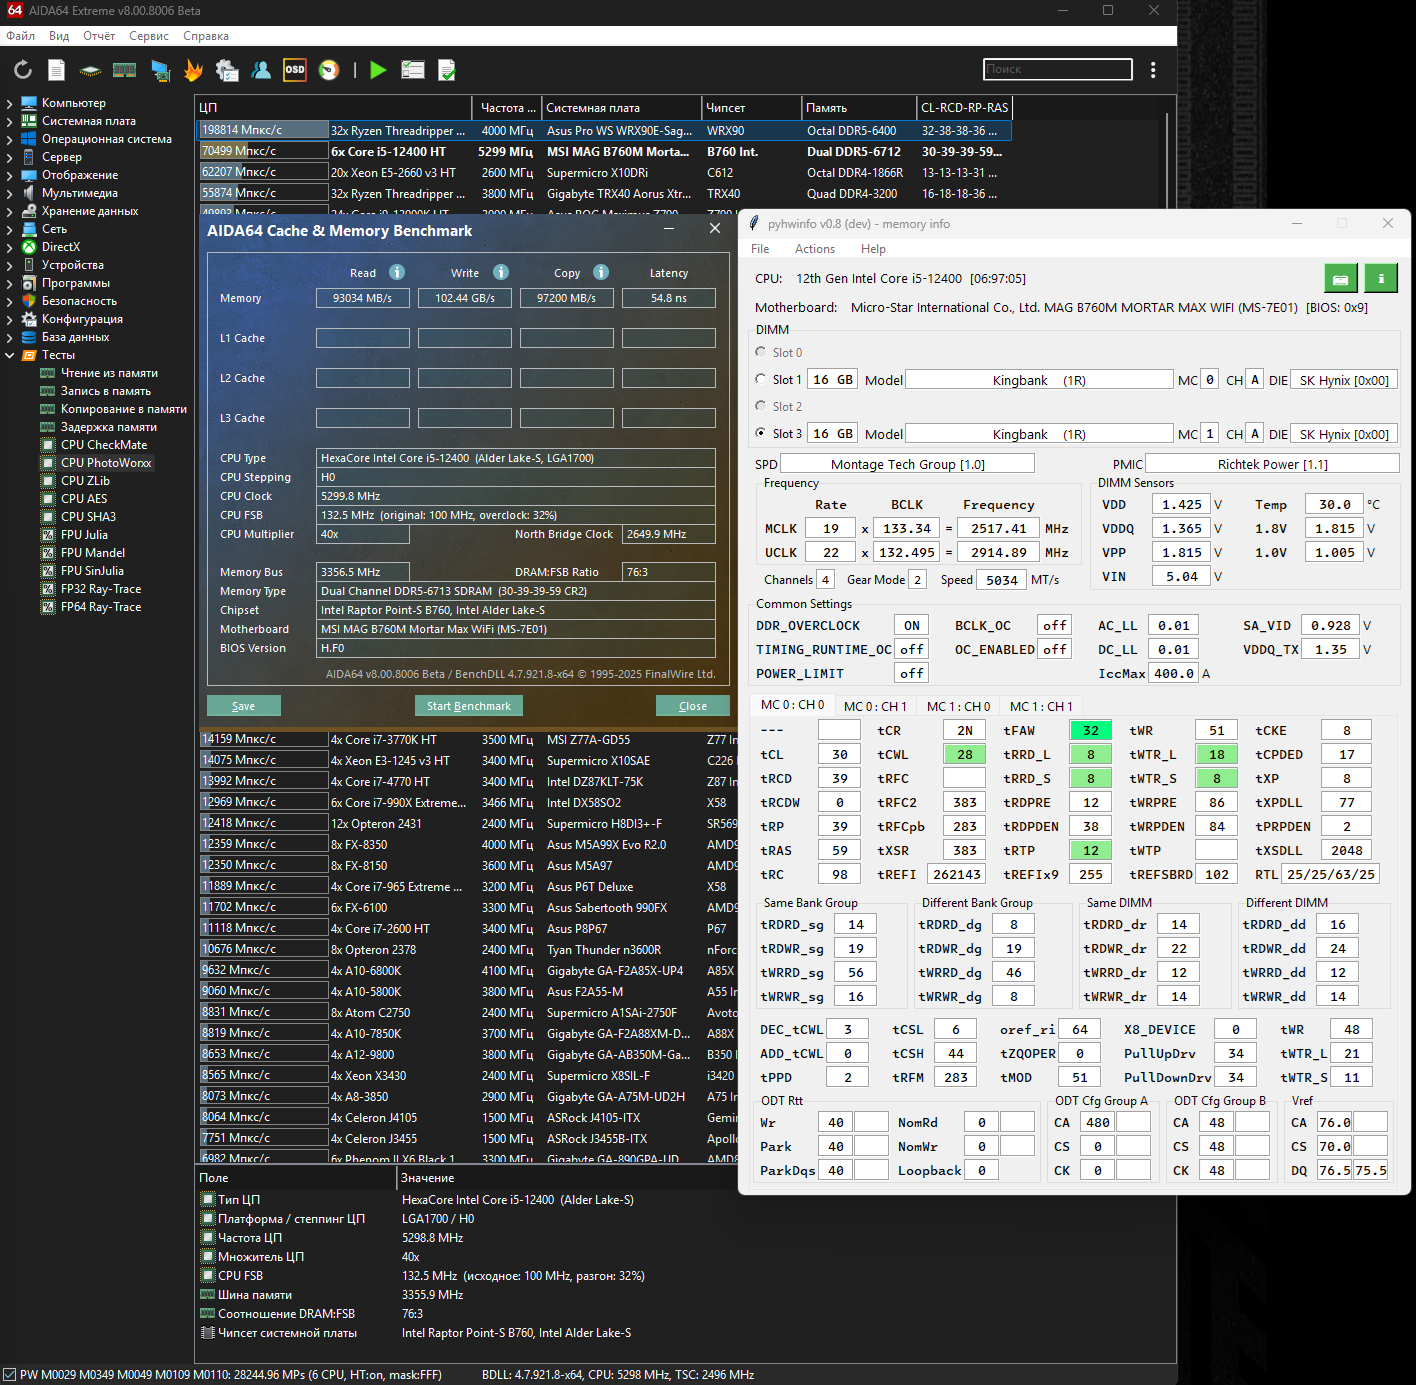Launch the flame stability test icon
This screenshot has height=1385, width=1416.
193,70
